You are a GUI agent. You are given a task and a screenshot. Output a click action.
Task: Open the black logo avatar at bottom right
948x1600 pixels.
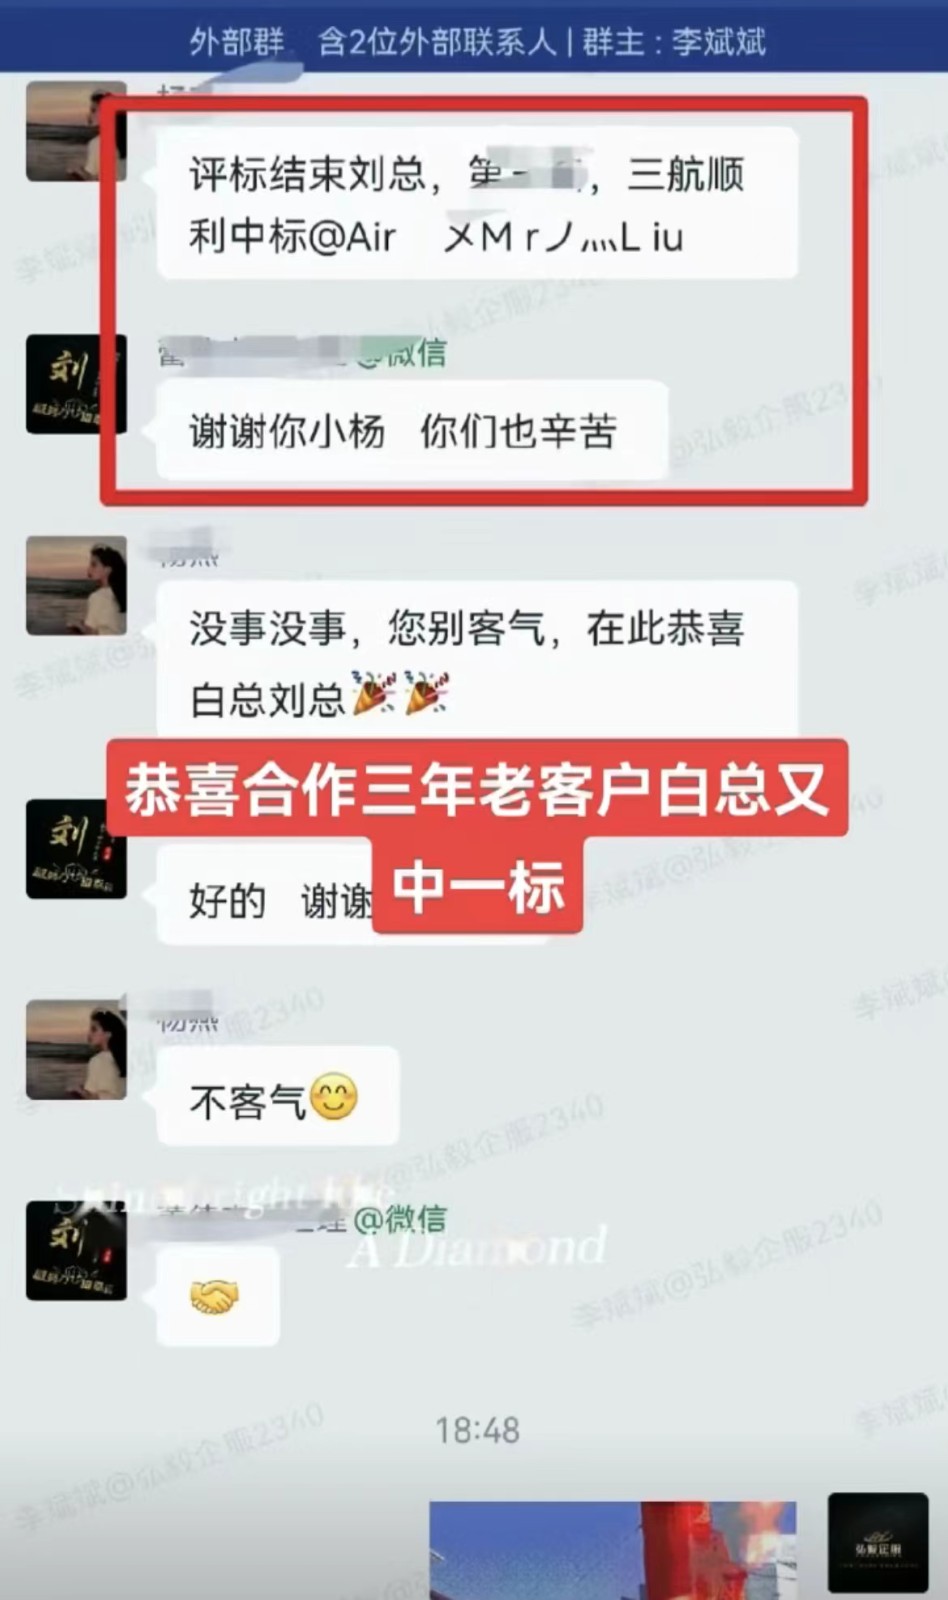[x=878, y=1543]
